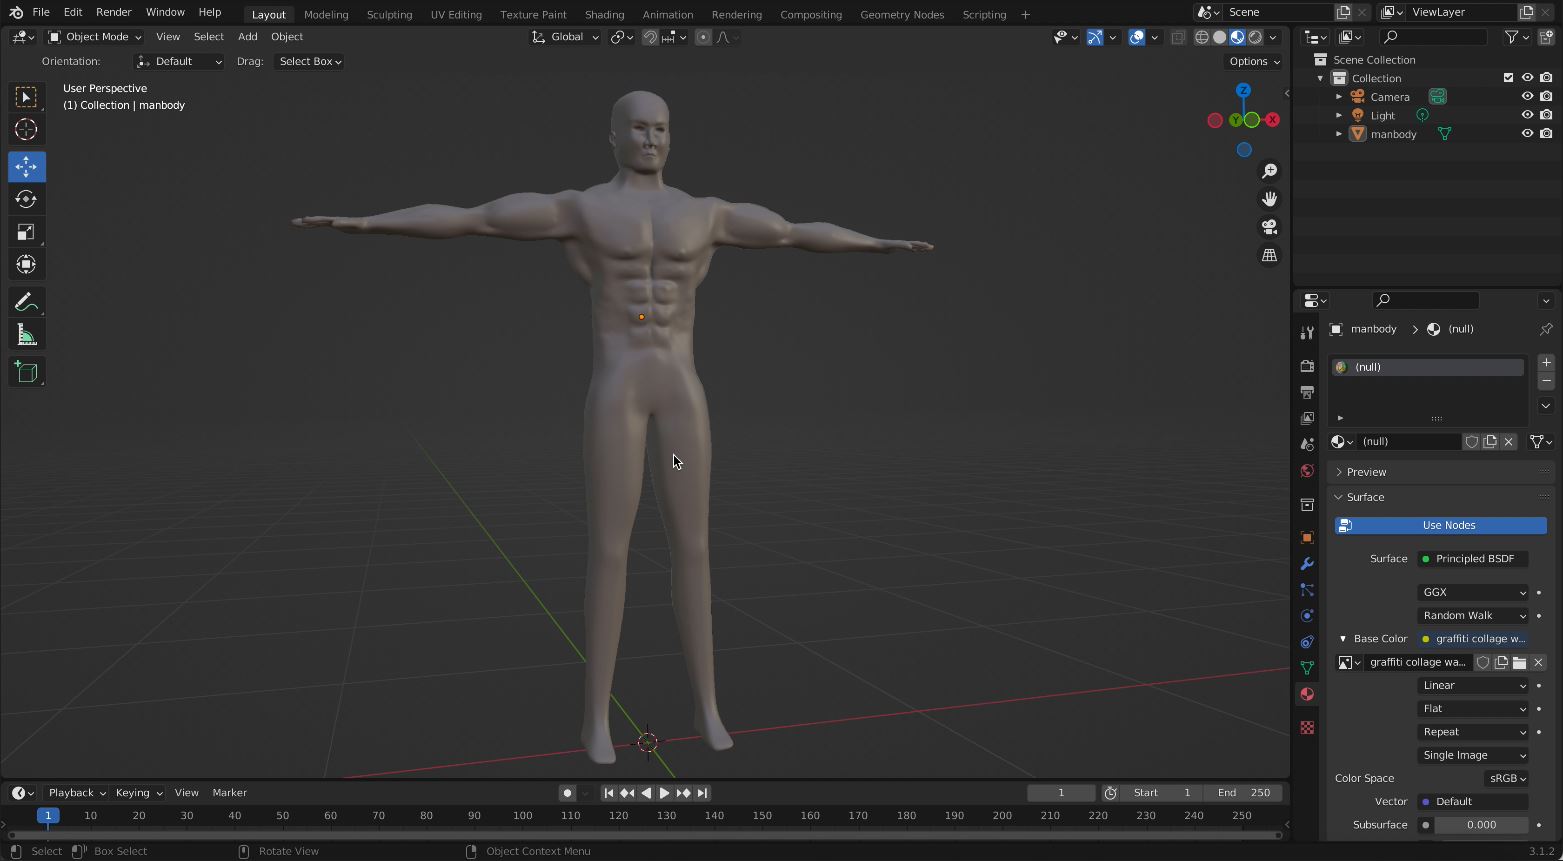Image resolution: width=1563 pixels, height=861 pixels.
Task: Add a new material slot plus button
Action: coord(1546,363)
